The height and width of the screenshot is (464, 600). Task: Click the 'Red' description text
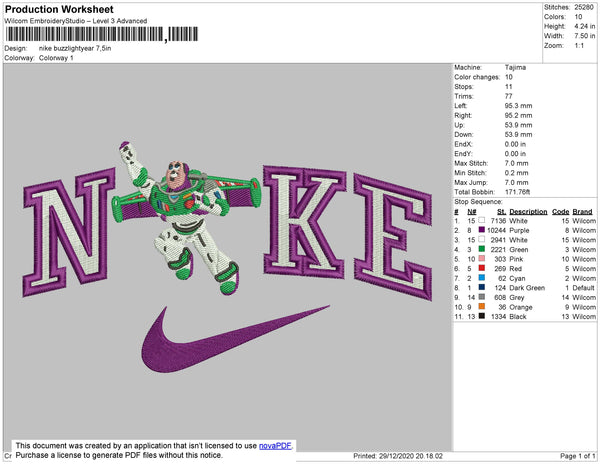point(515,269)
